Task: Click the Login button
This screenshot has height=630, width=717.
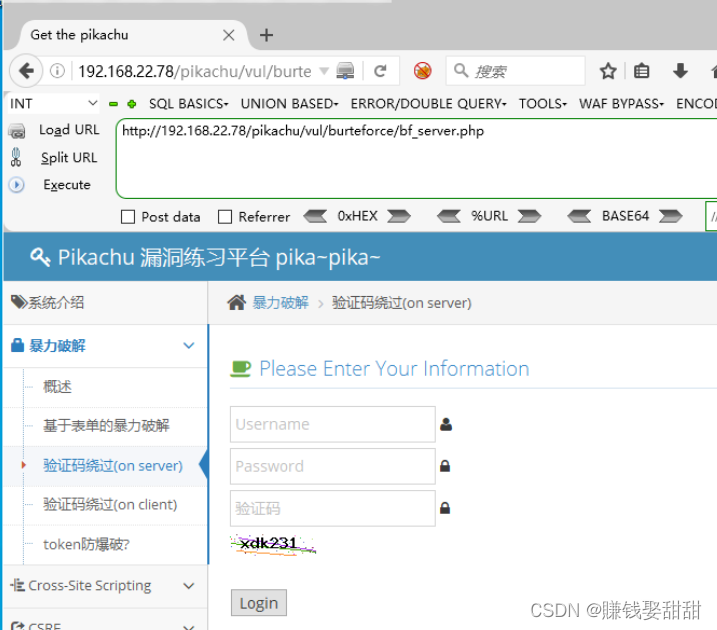Action: (259, 603)
